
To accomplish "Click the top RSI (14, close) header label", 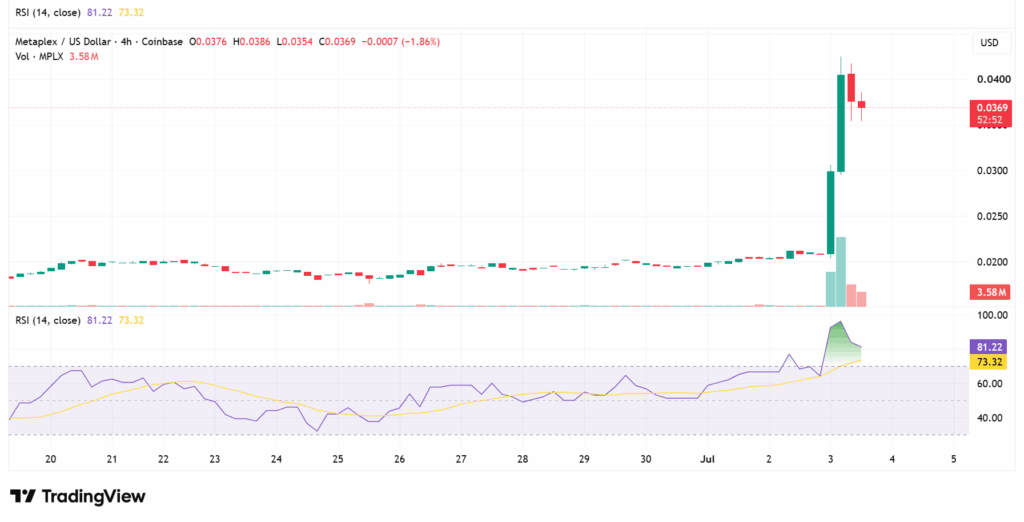I will pos(48,12).
